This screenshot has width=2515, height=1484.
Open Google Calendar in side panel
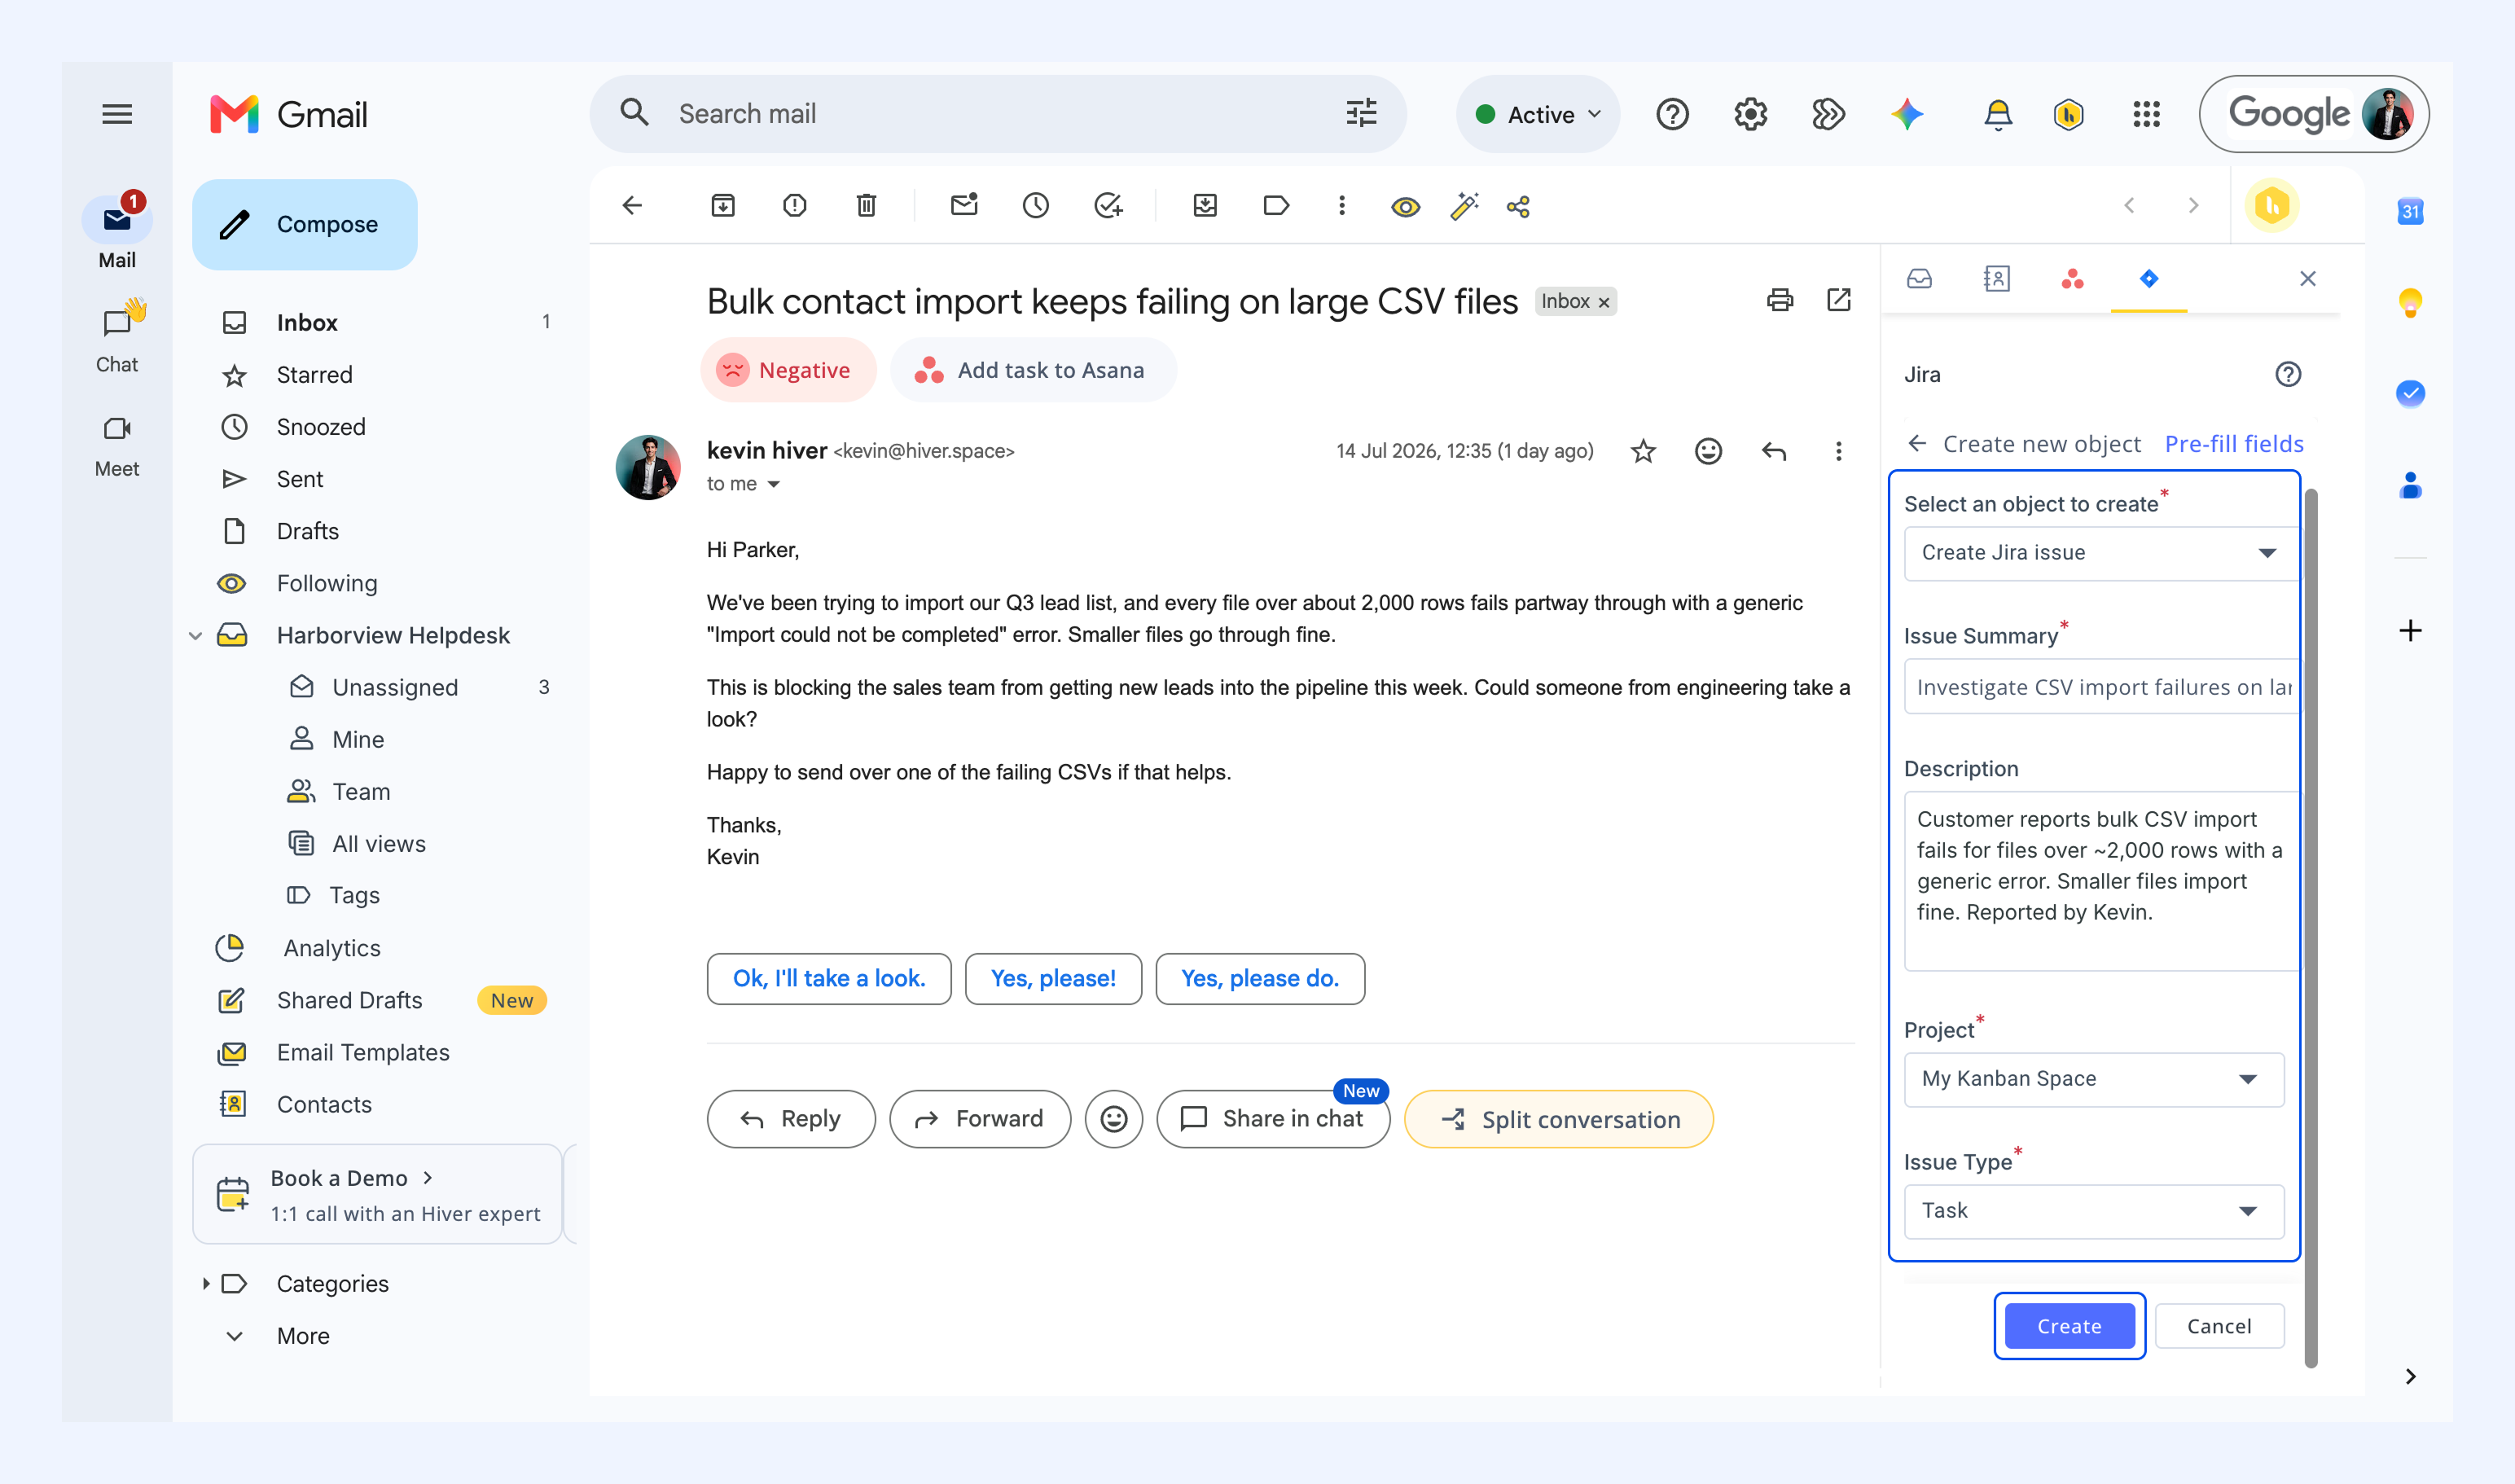click(x=2410, y=211)
